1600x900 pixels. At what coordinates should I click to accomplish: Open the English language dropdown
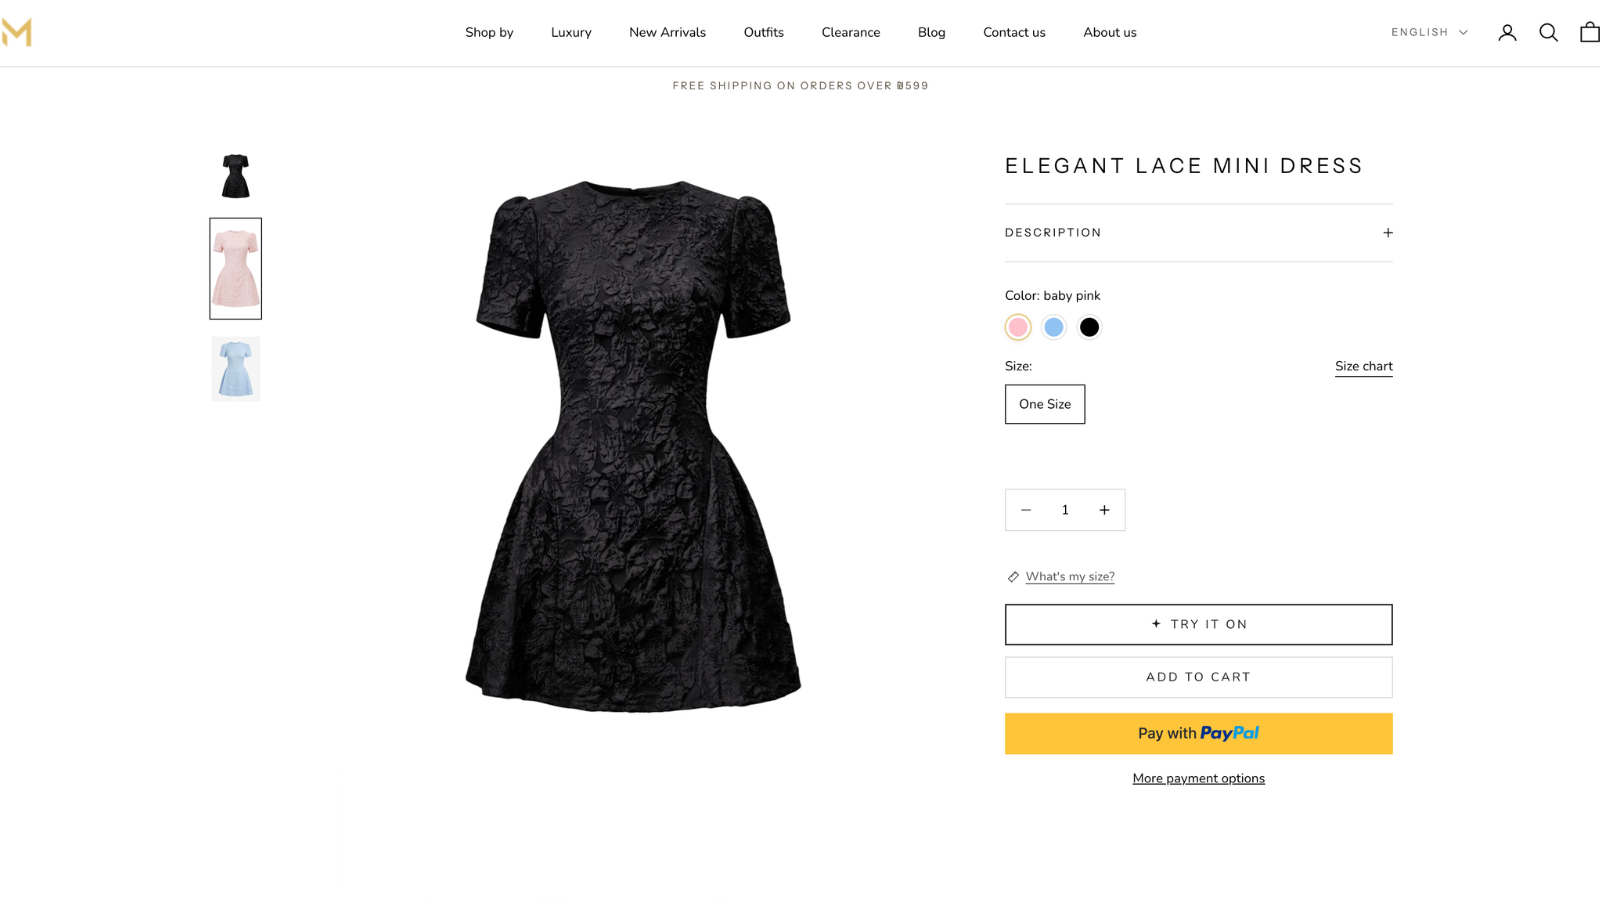click(1429, 32)
